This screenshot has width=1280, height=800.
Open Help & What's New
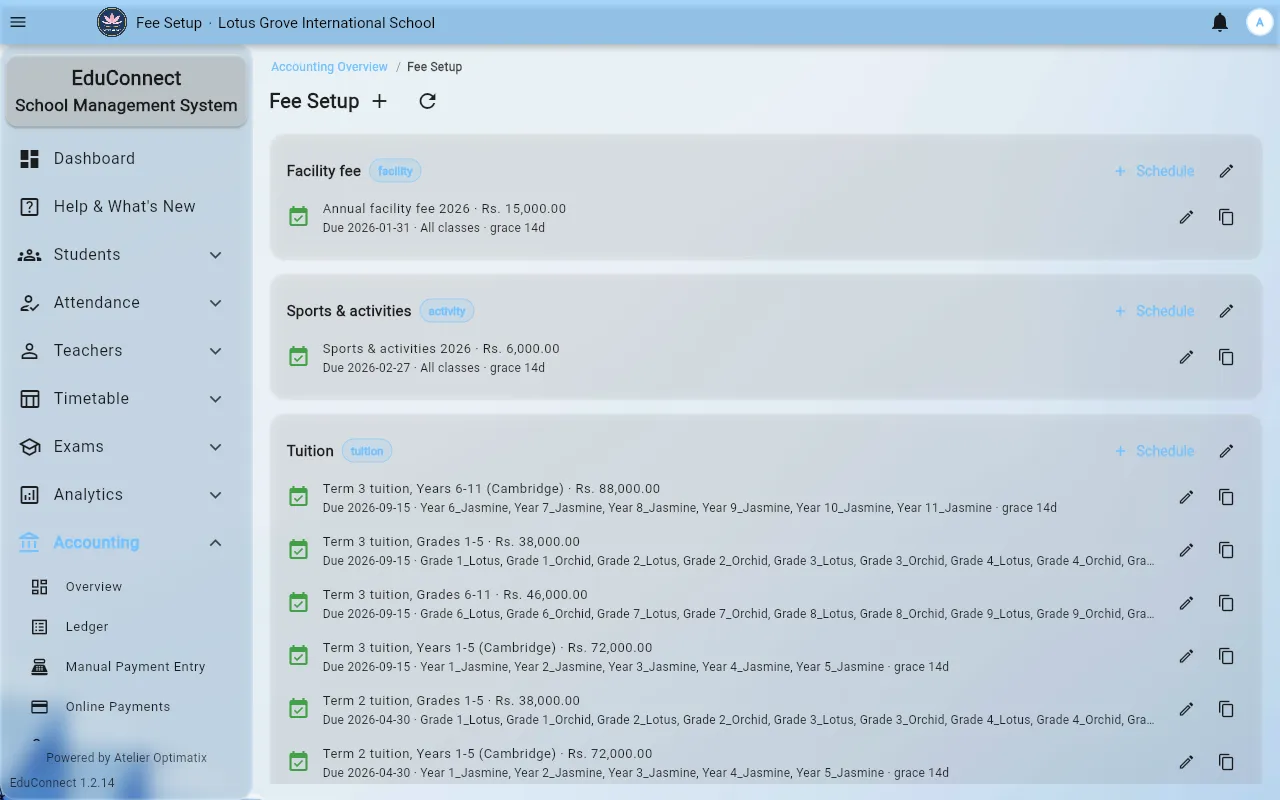click(125, 207)
